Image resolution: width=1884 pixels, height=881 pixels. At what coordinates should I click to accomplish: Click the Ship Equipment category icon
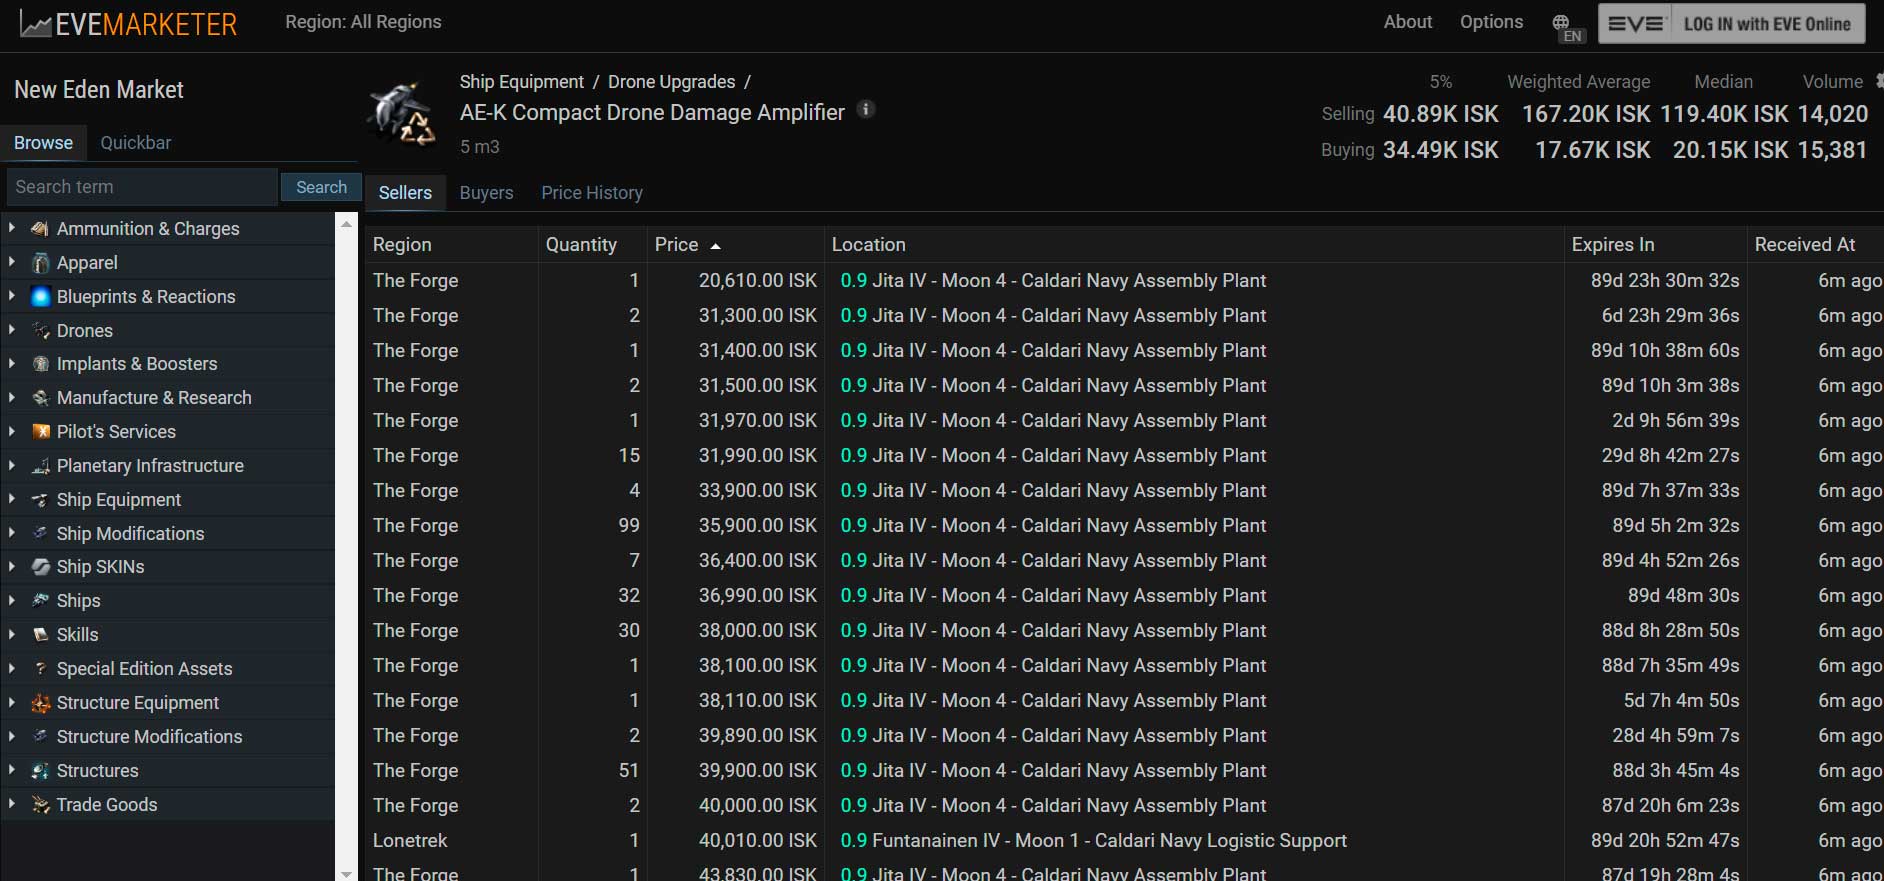click(x=40, y=500)
